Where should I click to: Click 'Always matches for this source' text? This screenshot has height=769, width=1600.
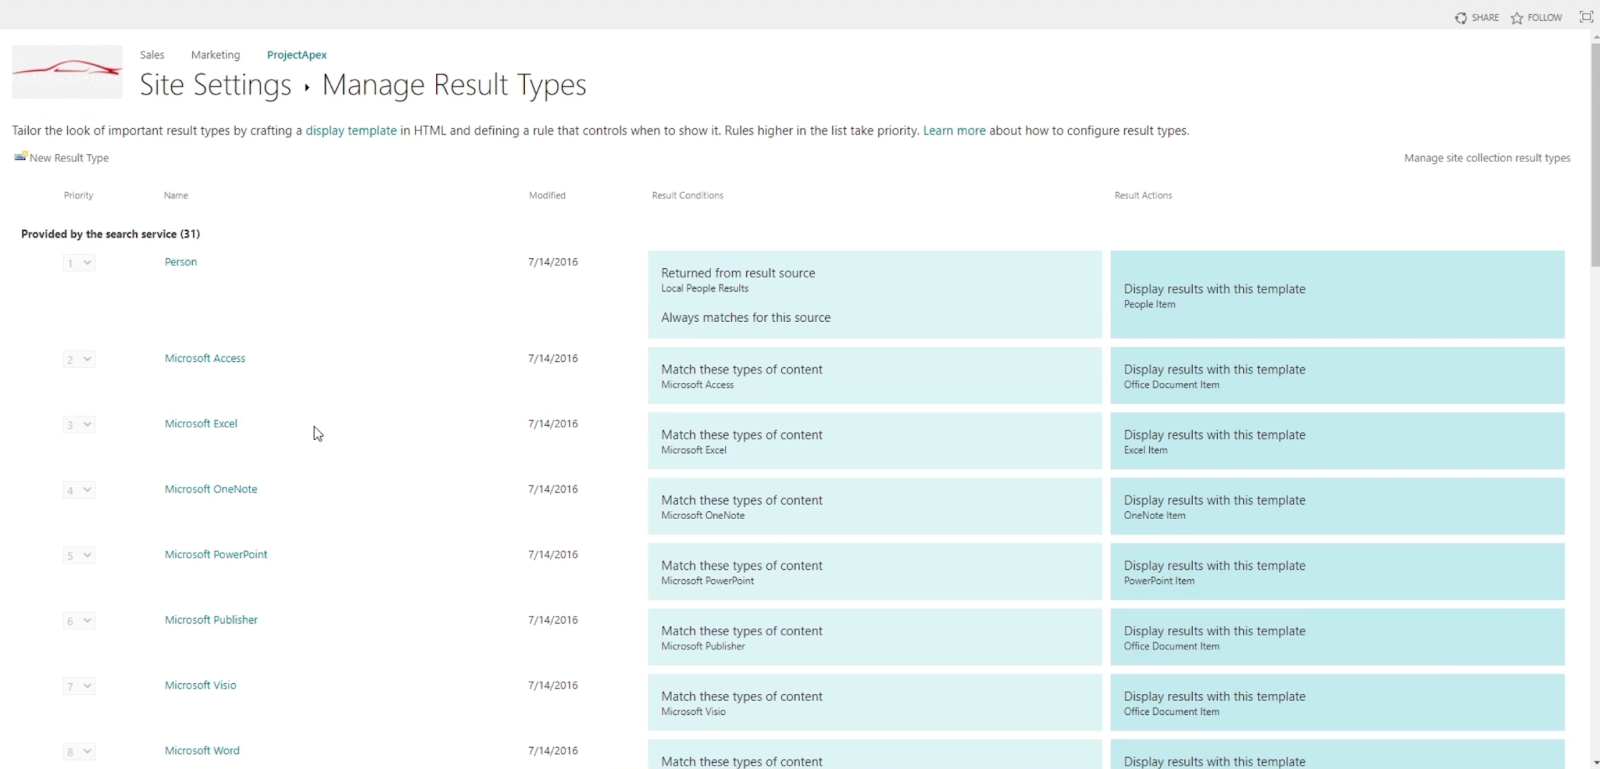(x=746, y=318)
